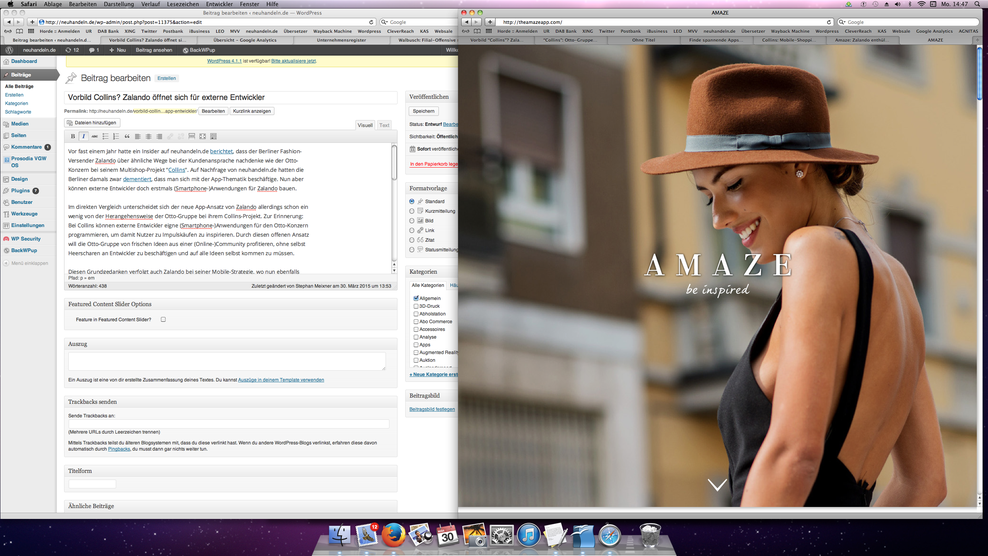Enter distraction-free fullscreen writing mode
This screenshot has height=556, width=988.
202,136
